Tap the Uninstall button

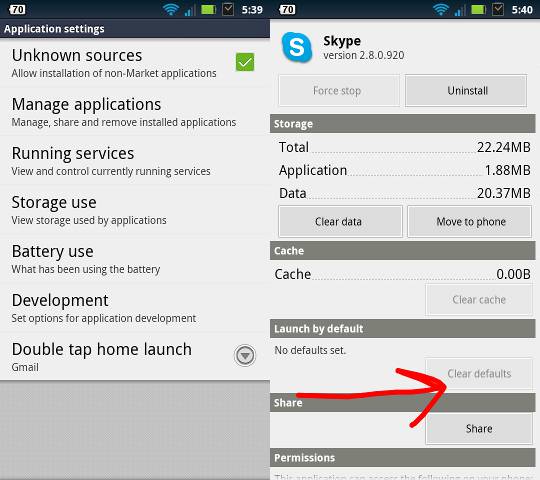click(467, 91)
